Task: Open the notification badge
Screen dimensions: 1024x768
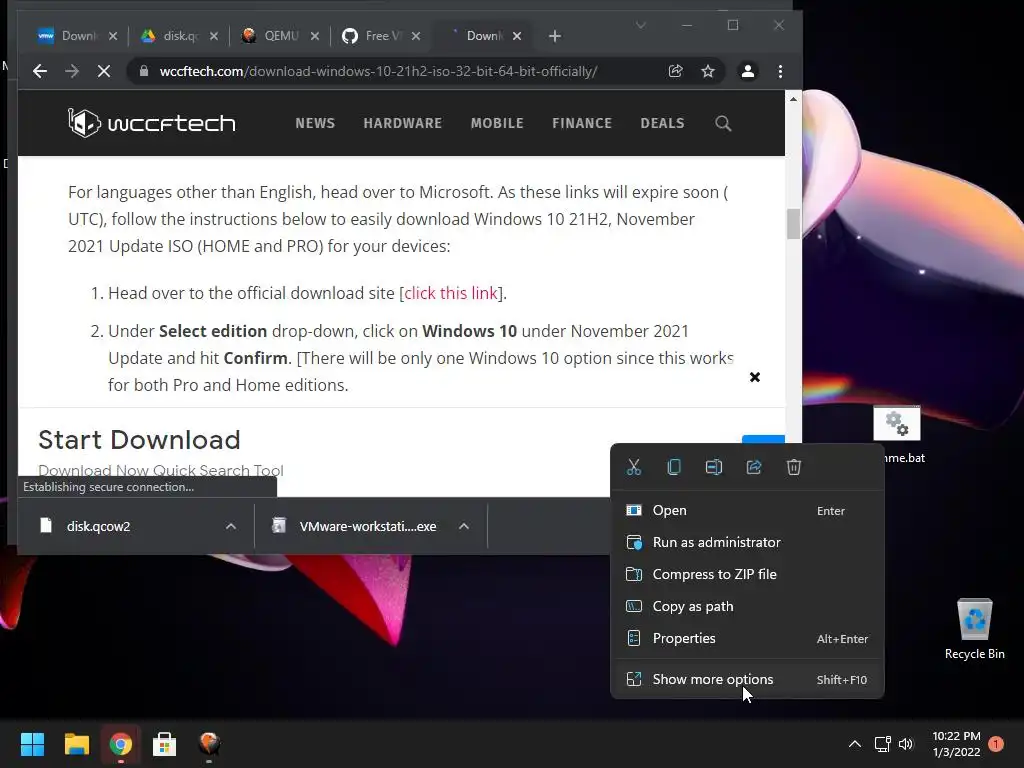Action: click(x=996, y=744)
